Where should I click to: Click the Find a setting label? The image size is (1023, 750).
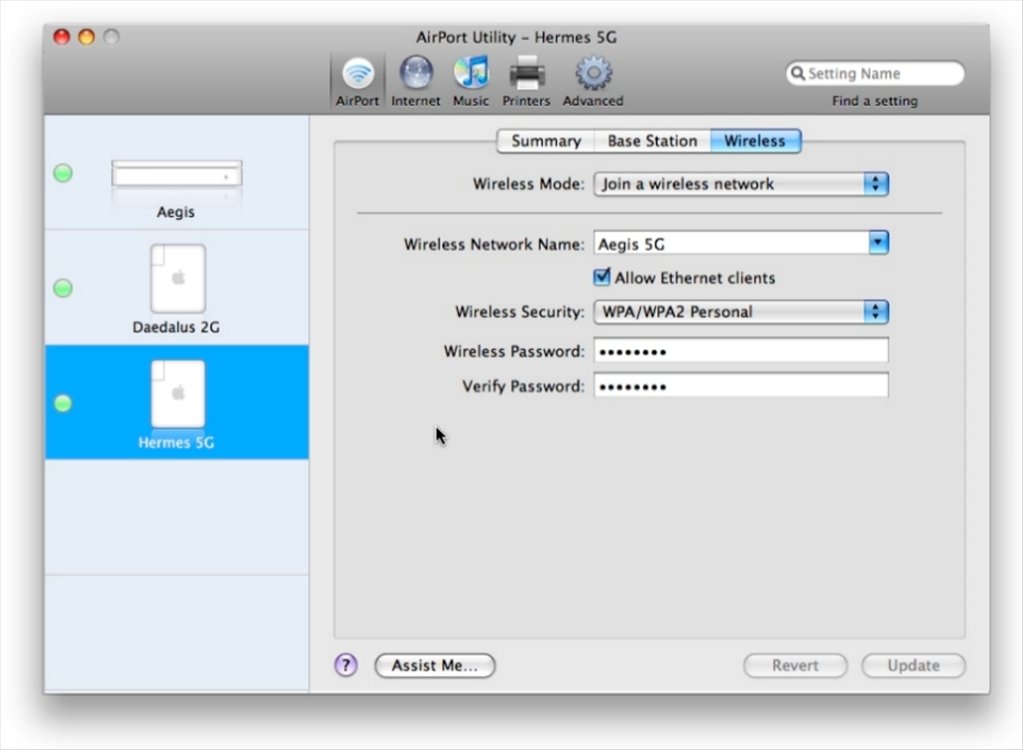pyautogui.click(x=874, y=100)
